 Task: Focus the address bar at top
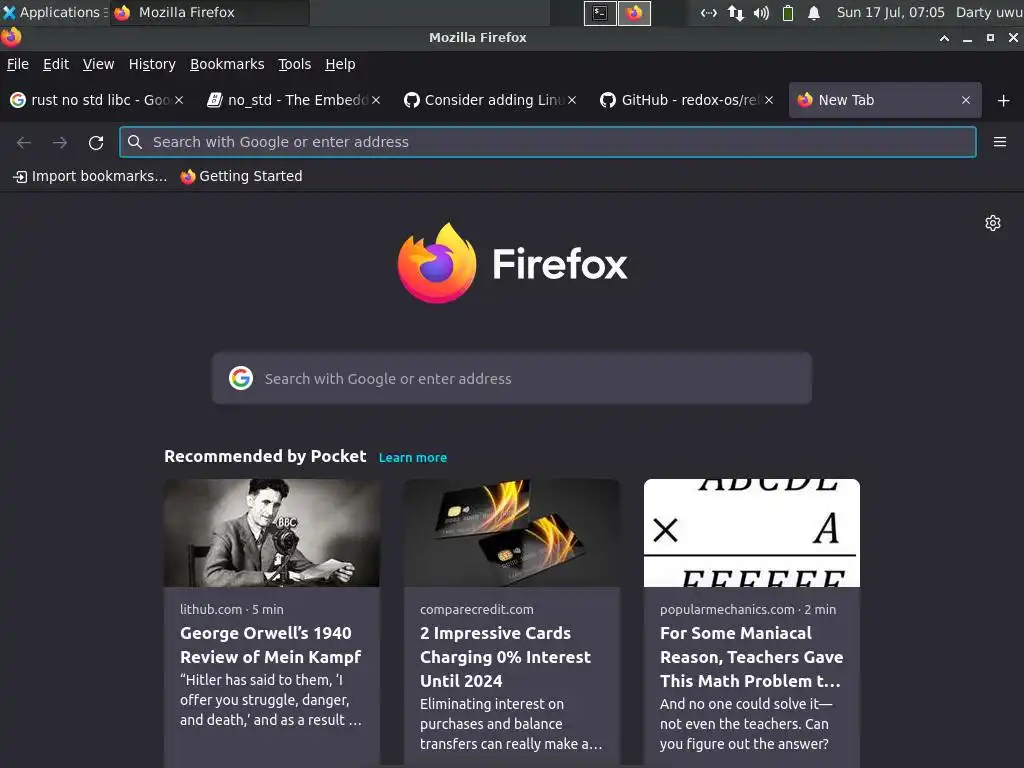point(547,142)
